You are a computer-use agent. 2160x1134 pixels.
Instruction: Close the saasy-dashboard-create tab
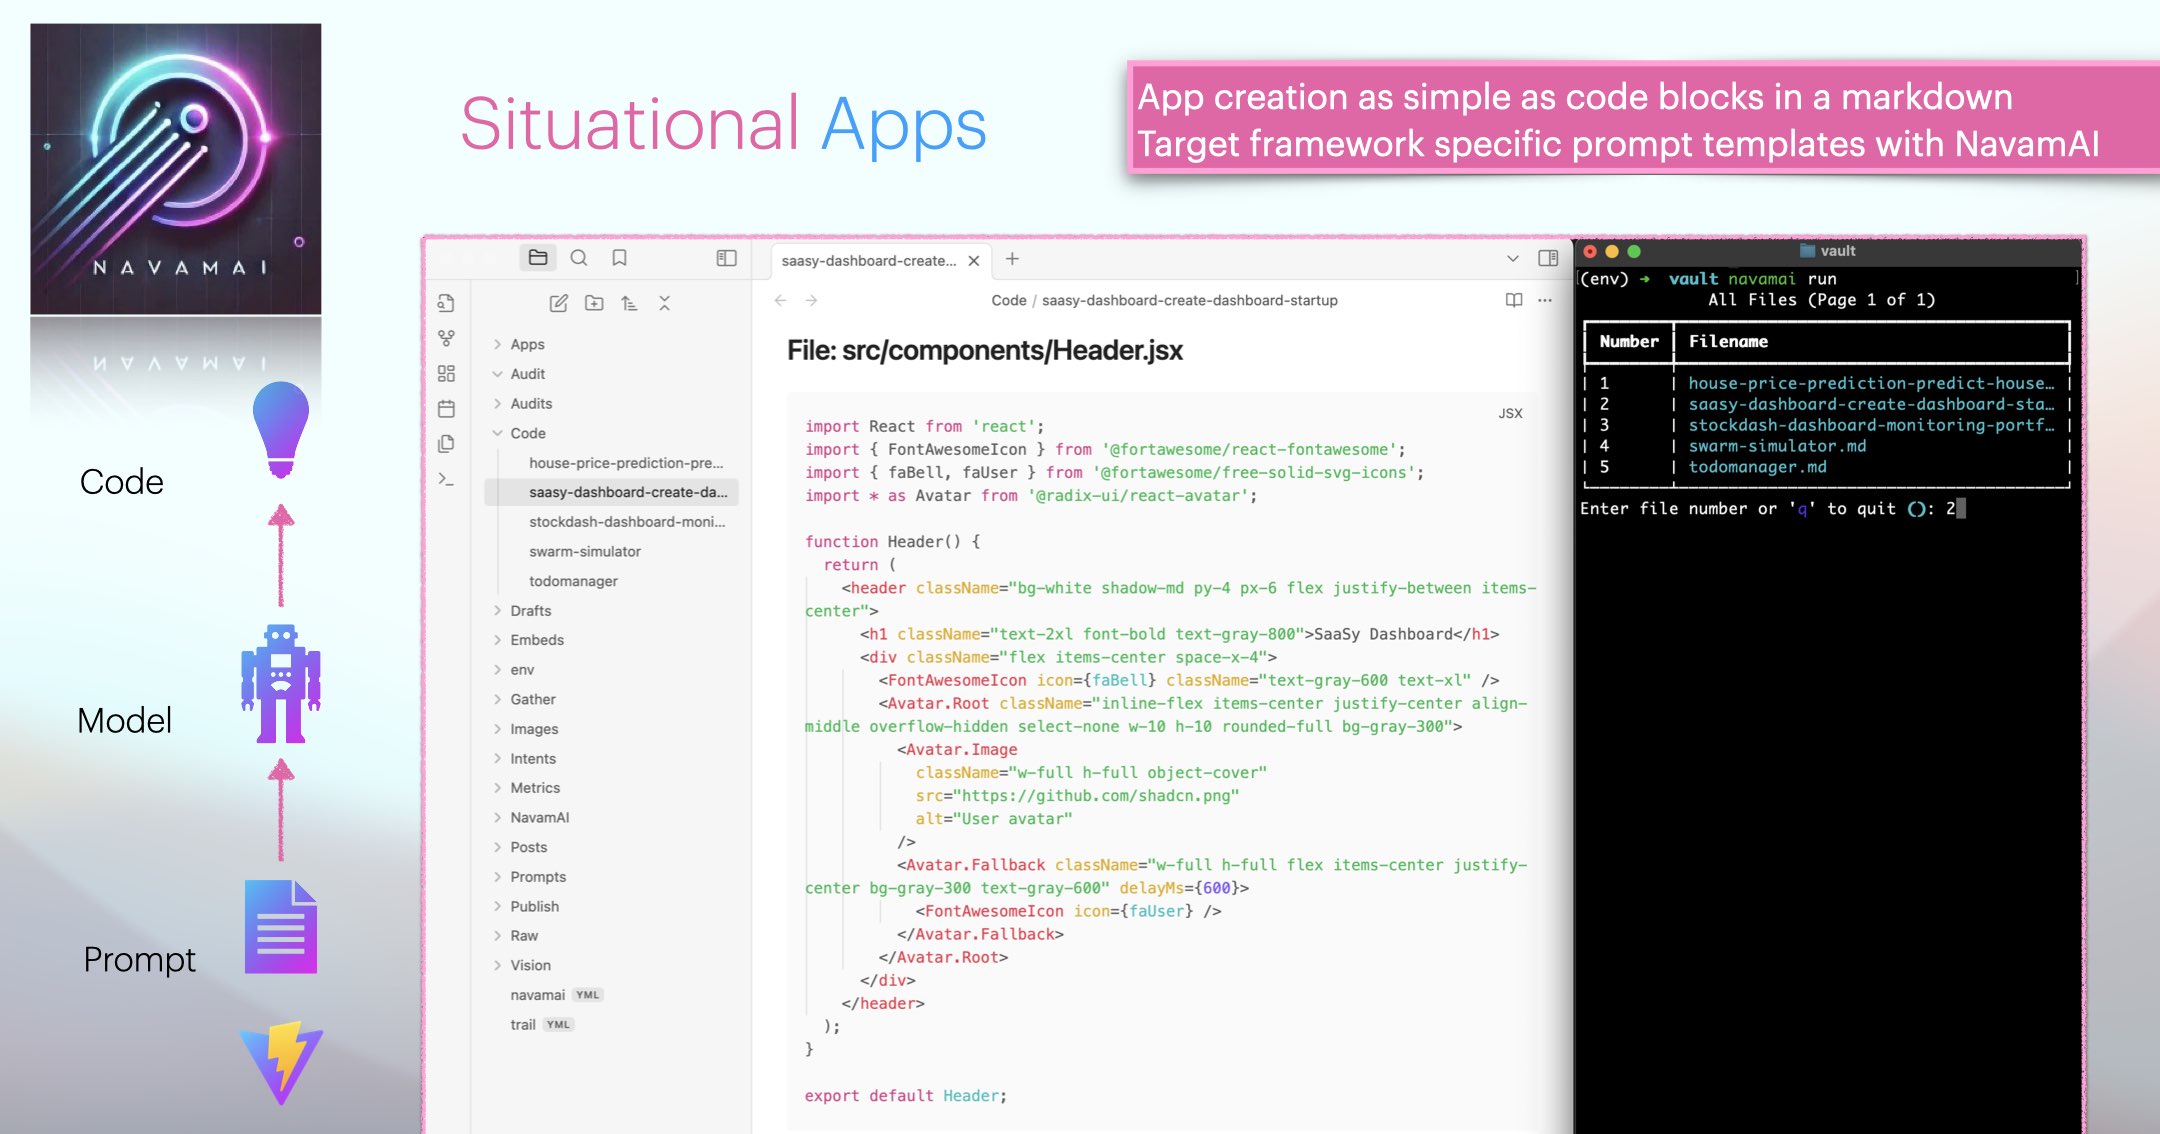pyautogui.click(x=974, y=261)
